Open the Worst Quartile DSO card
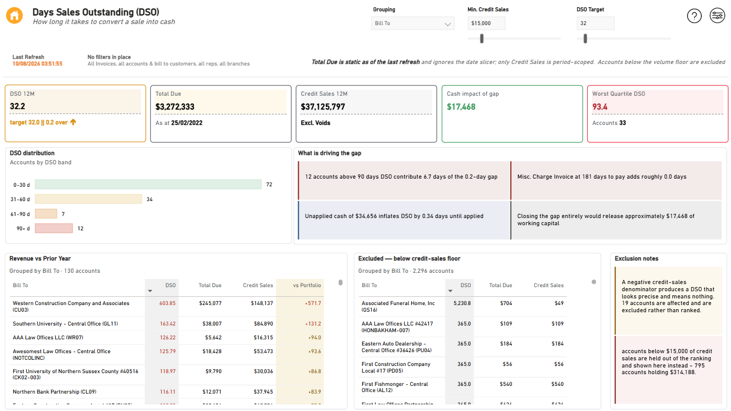The image size is (731, 411). (657, 114)
